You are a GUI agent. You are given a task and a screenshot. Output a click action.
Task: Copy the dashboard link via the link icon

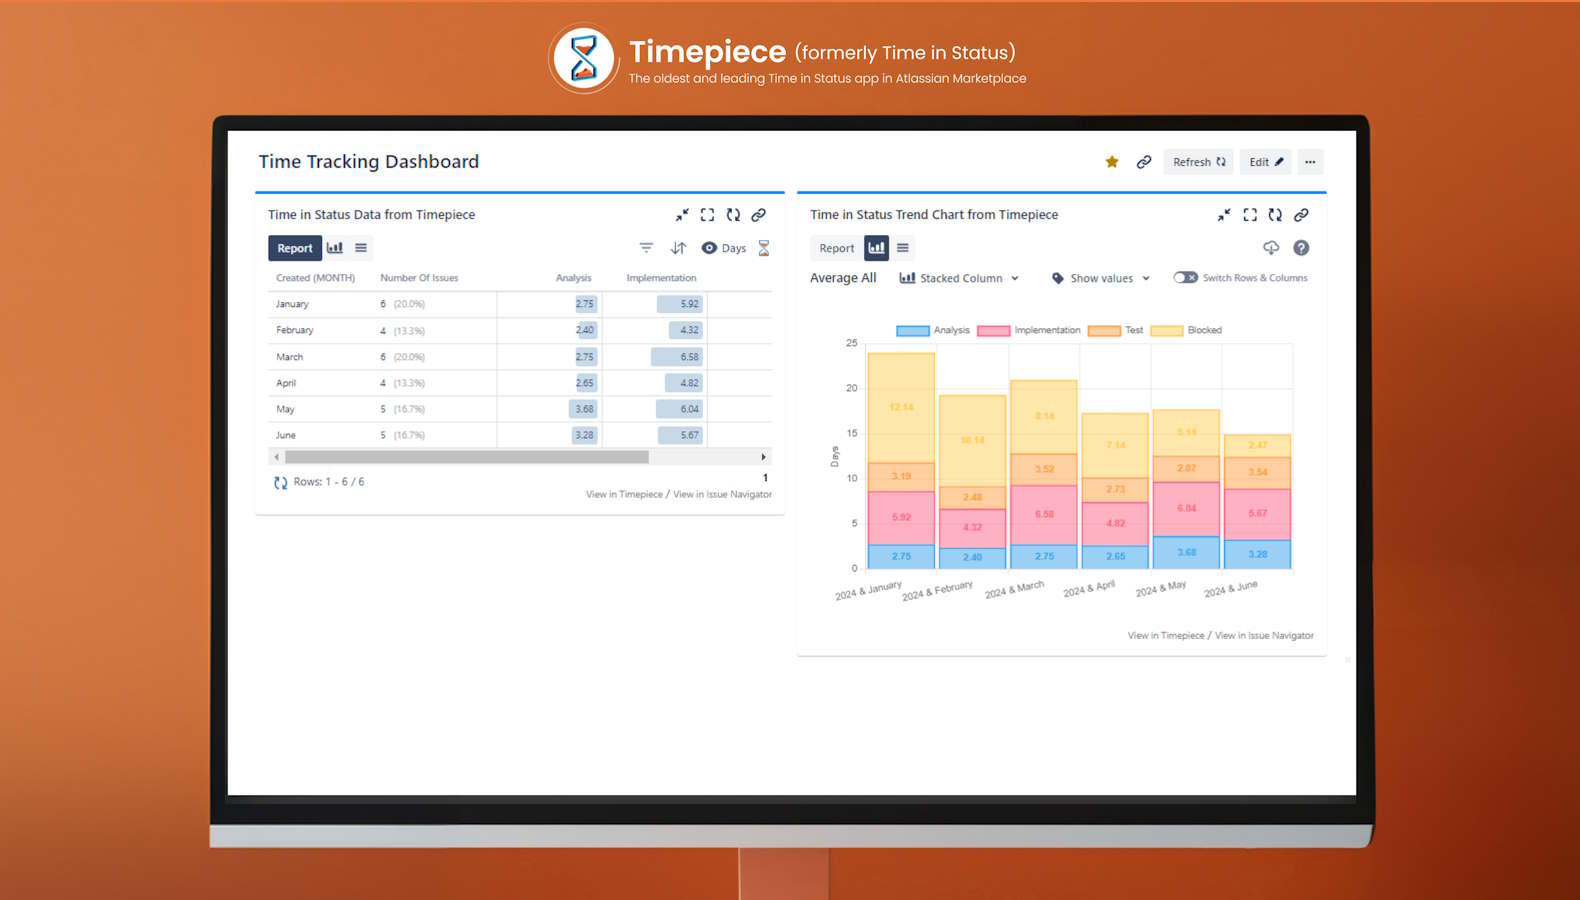1144,162
